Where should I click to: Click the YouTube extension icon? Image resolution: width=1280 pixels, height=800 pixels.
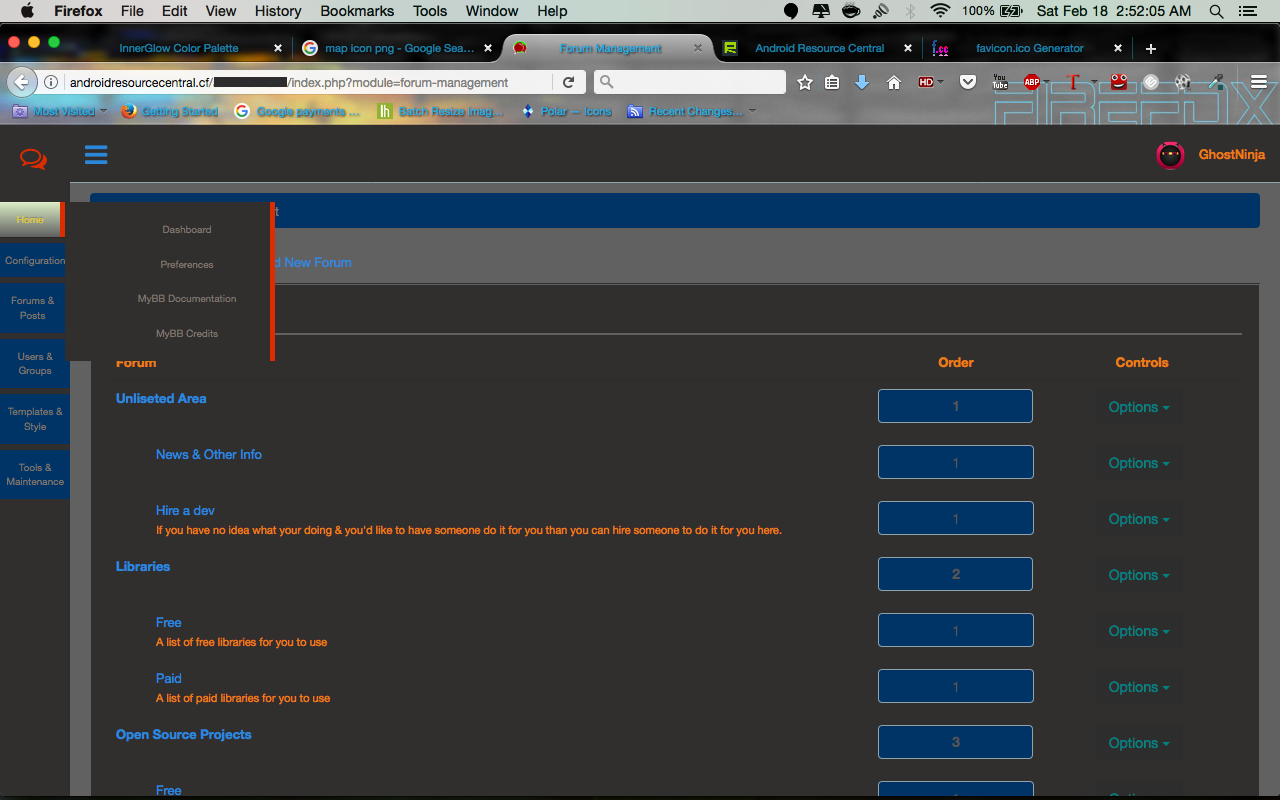point(1000,83)
